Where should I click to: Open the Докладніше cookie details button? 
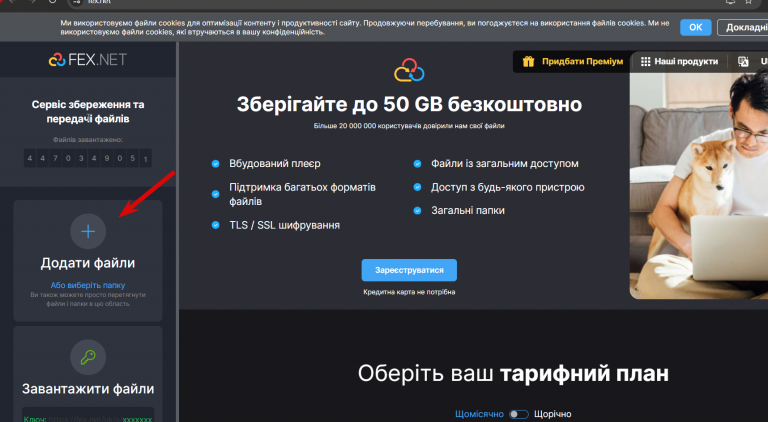pos(743,27)
